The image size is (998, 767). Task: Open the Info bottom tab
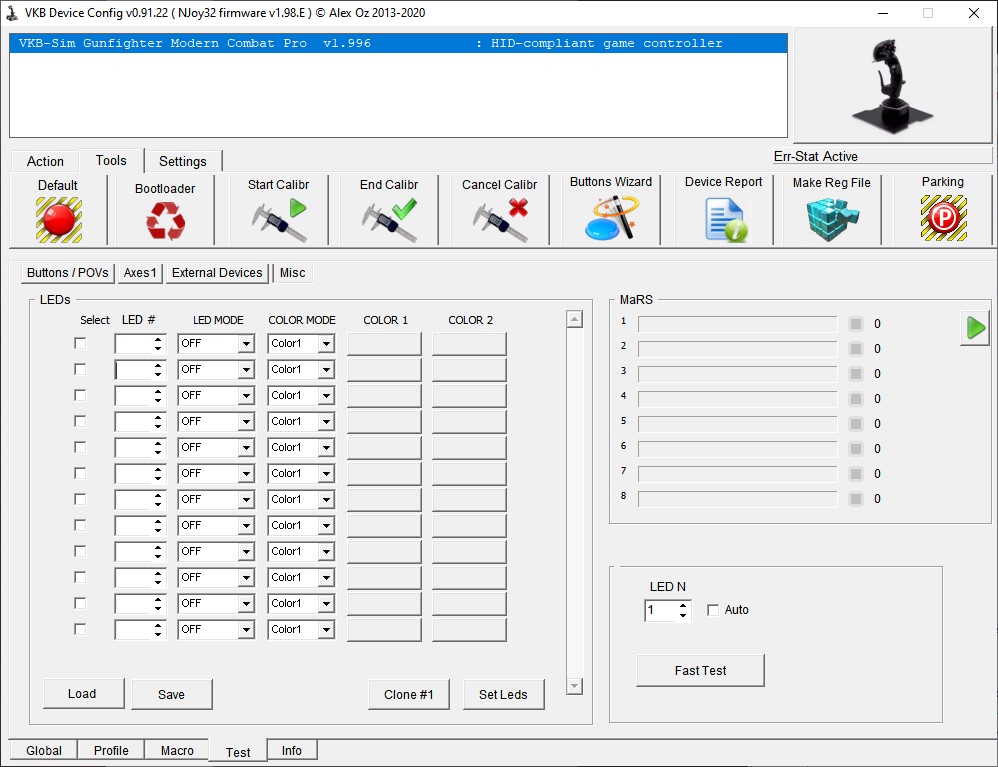tap(292, 750)
